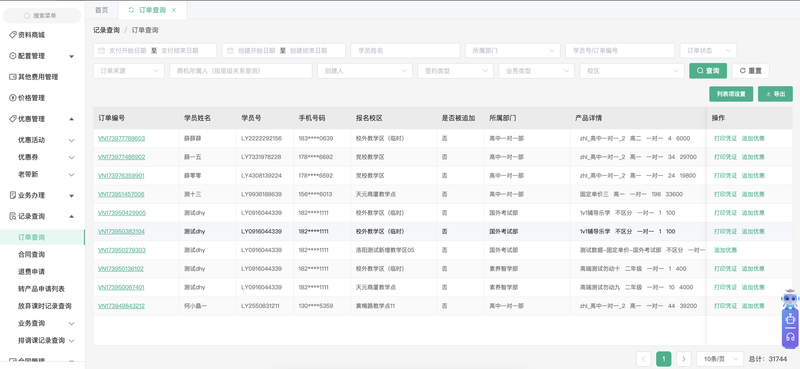Click calendar icon in 创建开始日期 field
The width and height of the screenshot is (800, 369).
(230, 51)
